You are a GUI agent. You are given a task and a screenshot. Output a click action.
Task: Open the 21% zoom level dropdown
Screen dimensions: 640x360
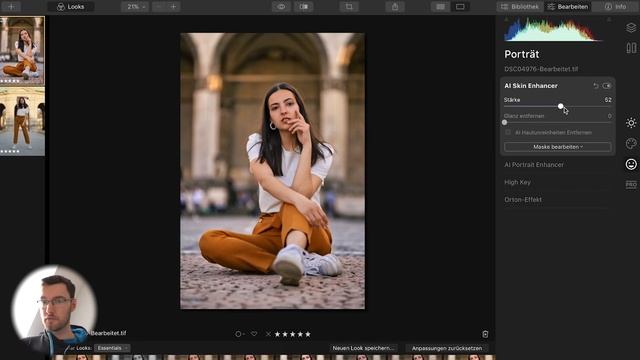click(135, 7)
